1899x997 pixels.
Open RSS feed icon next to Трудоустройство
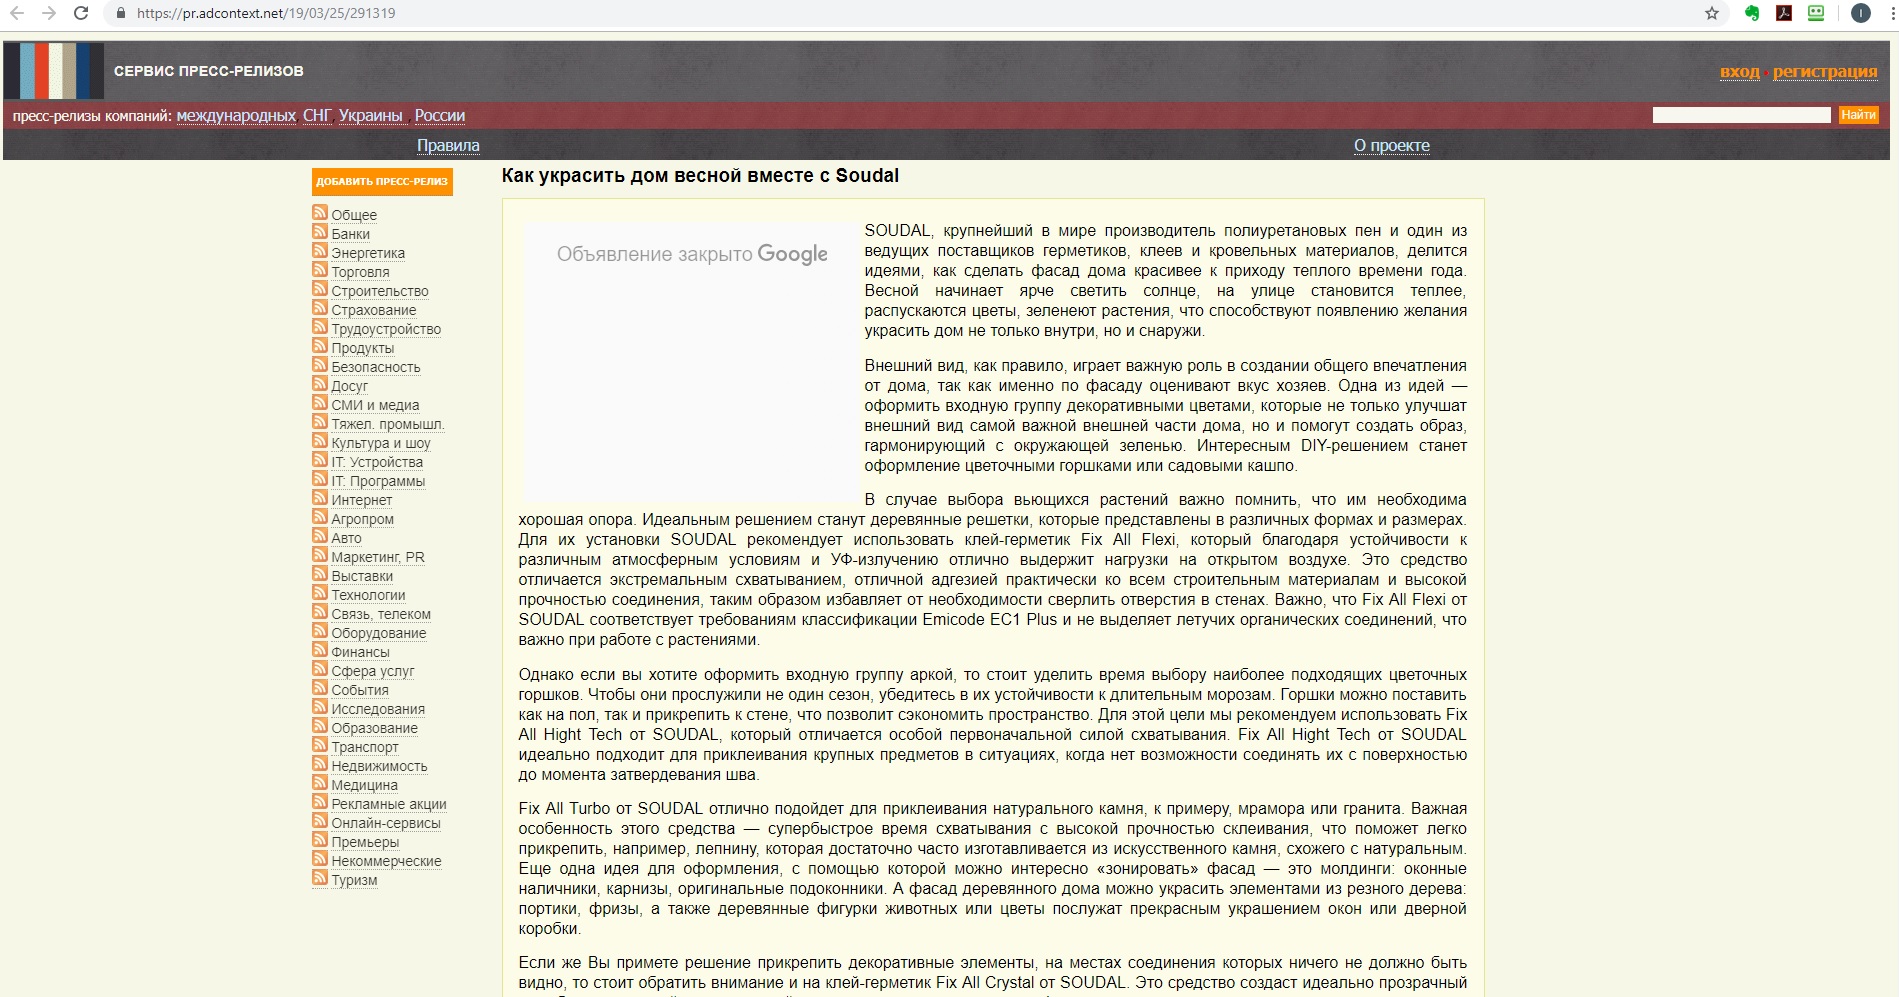[x=320, y=326]
